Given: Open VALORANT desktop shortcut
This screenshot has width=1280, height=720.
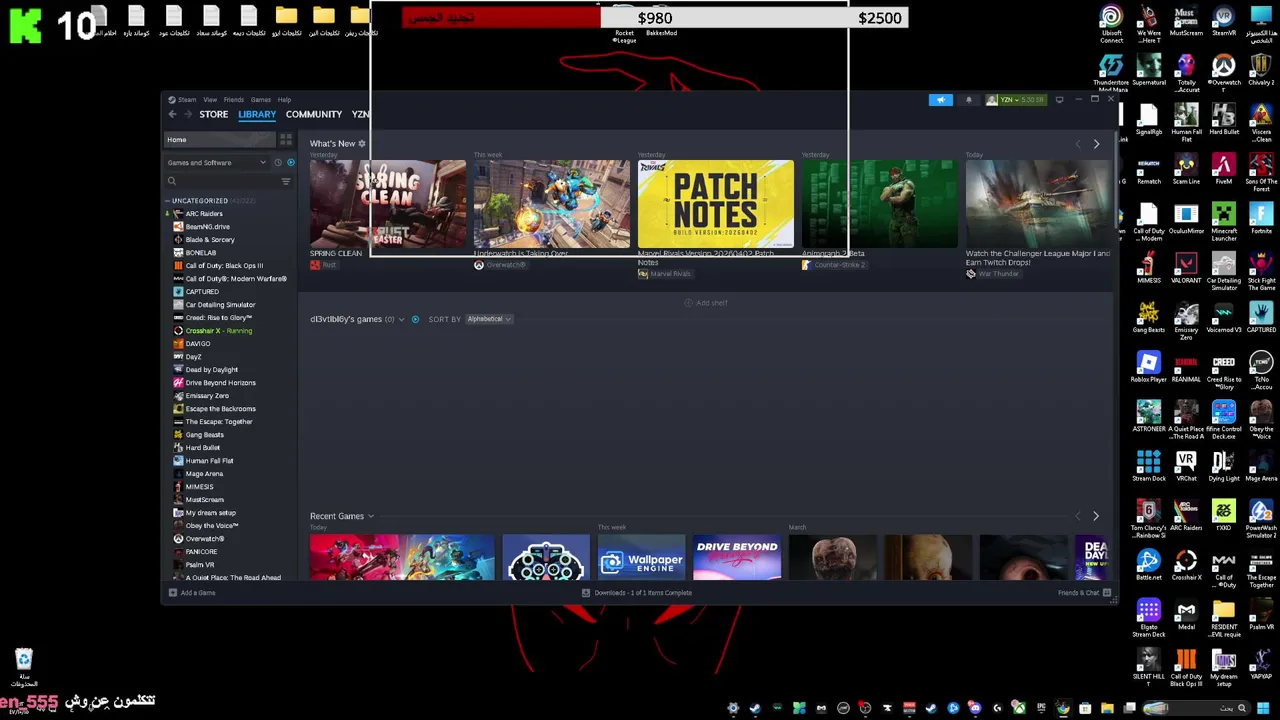Looking at the screenshot, I should (x=1186, y=269).
